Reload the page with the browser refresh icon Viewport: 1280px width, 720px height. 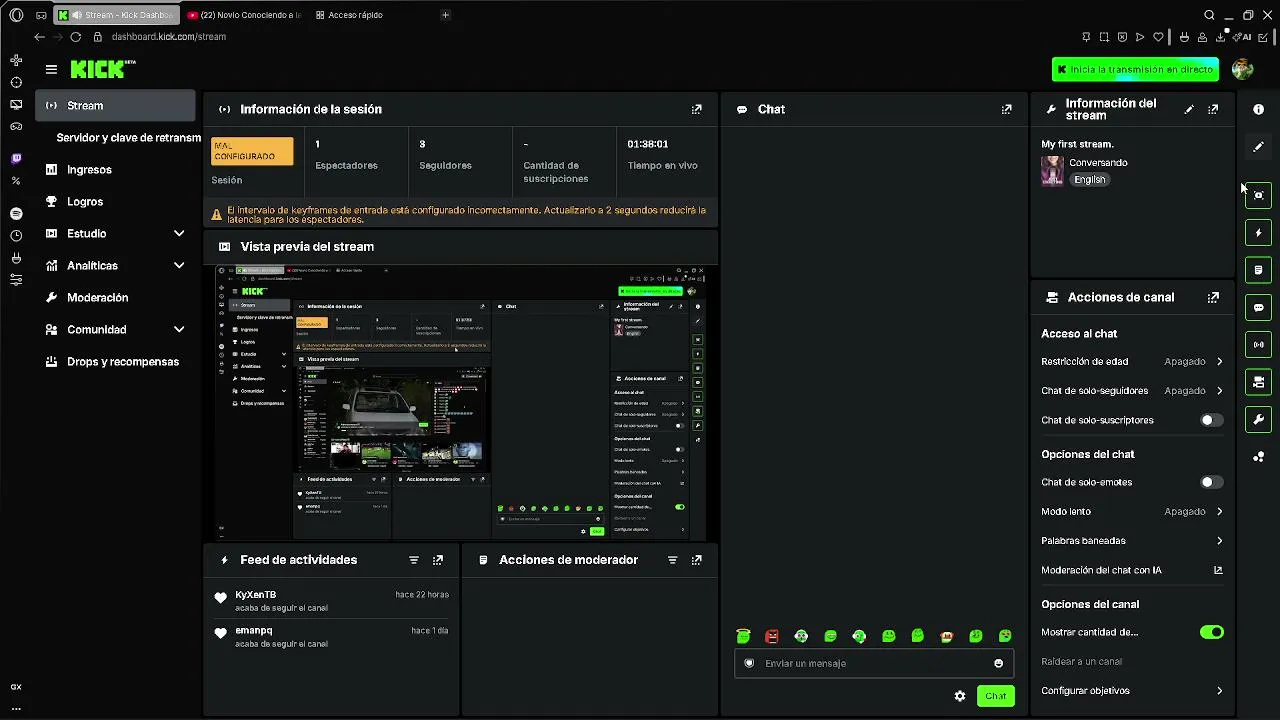coord(75,37)
